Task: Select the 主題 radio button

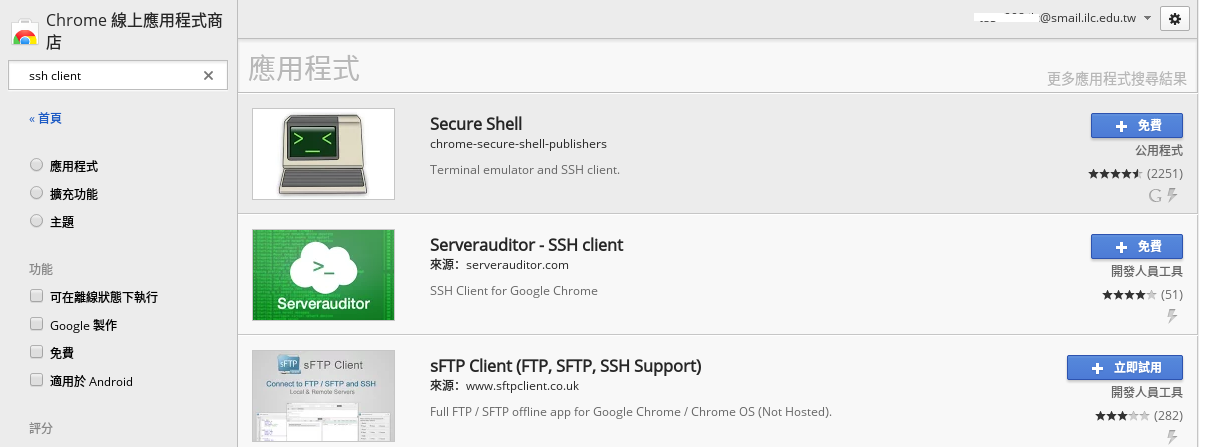Action: 37,221
